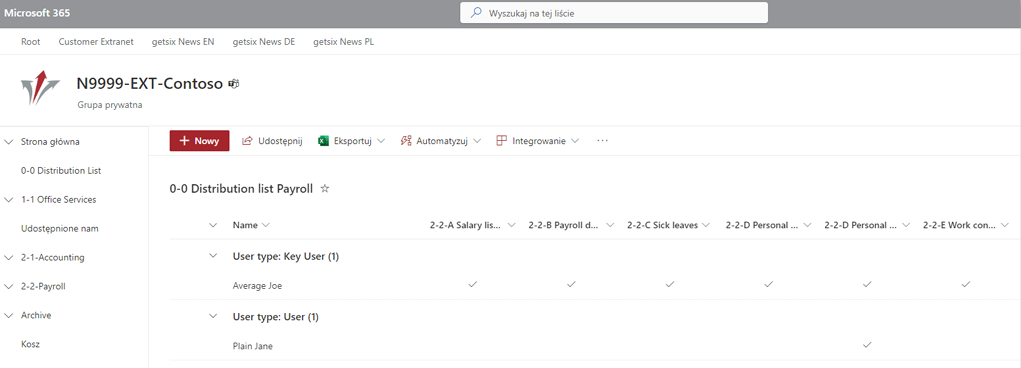Image resolution: width=1021 pixels, height=368 pixels.
Task: Favorite the list with the star icon
Action: 325,189
